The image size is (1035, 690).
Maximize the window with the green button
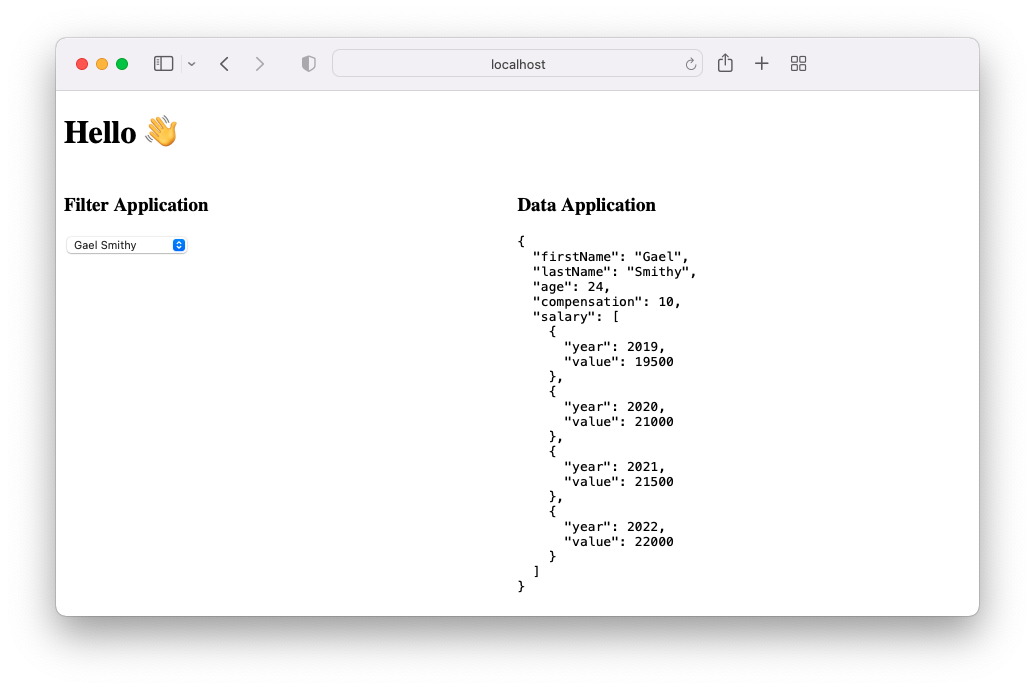(121, 64)
